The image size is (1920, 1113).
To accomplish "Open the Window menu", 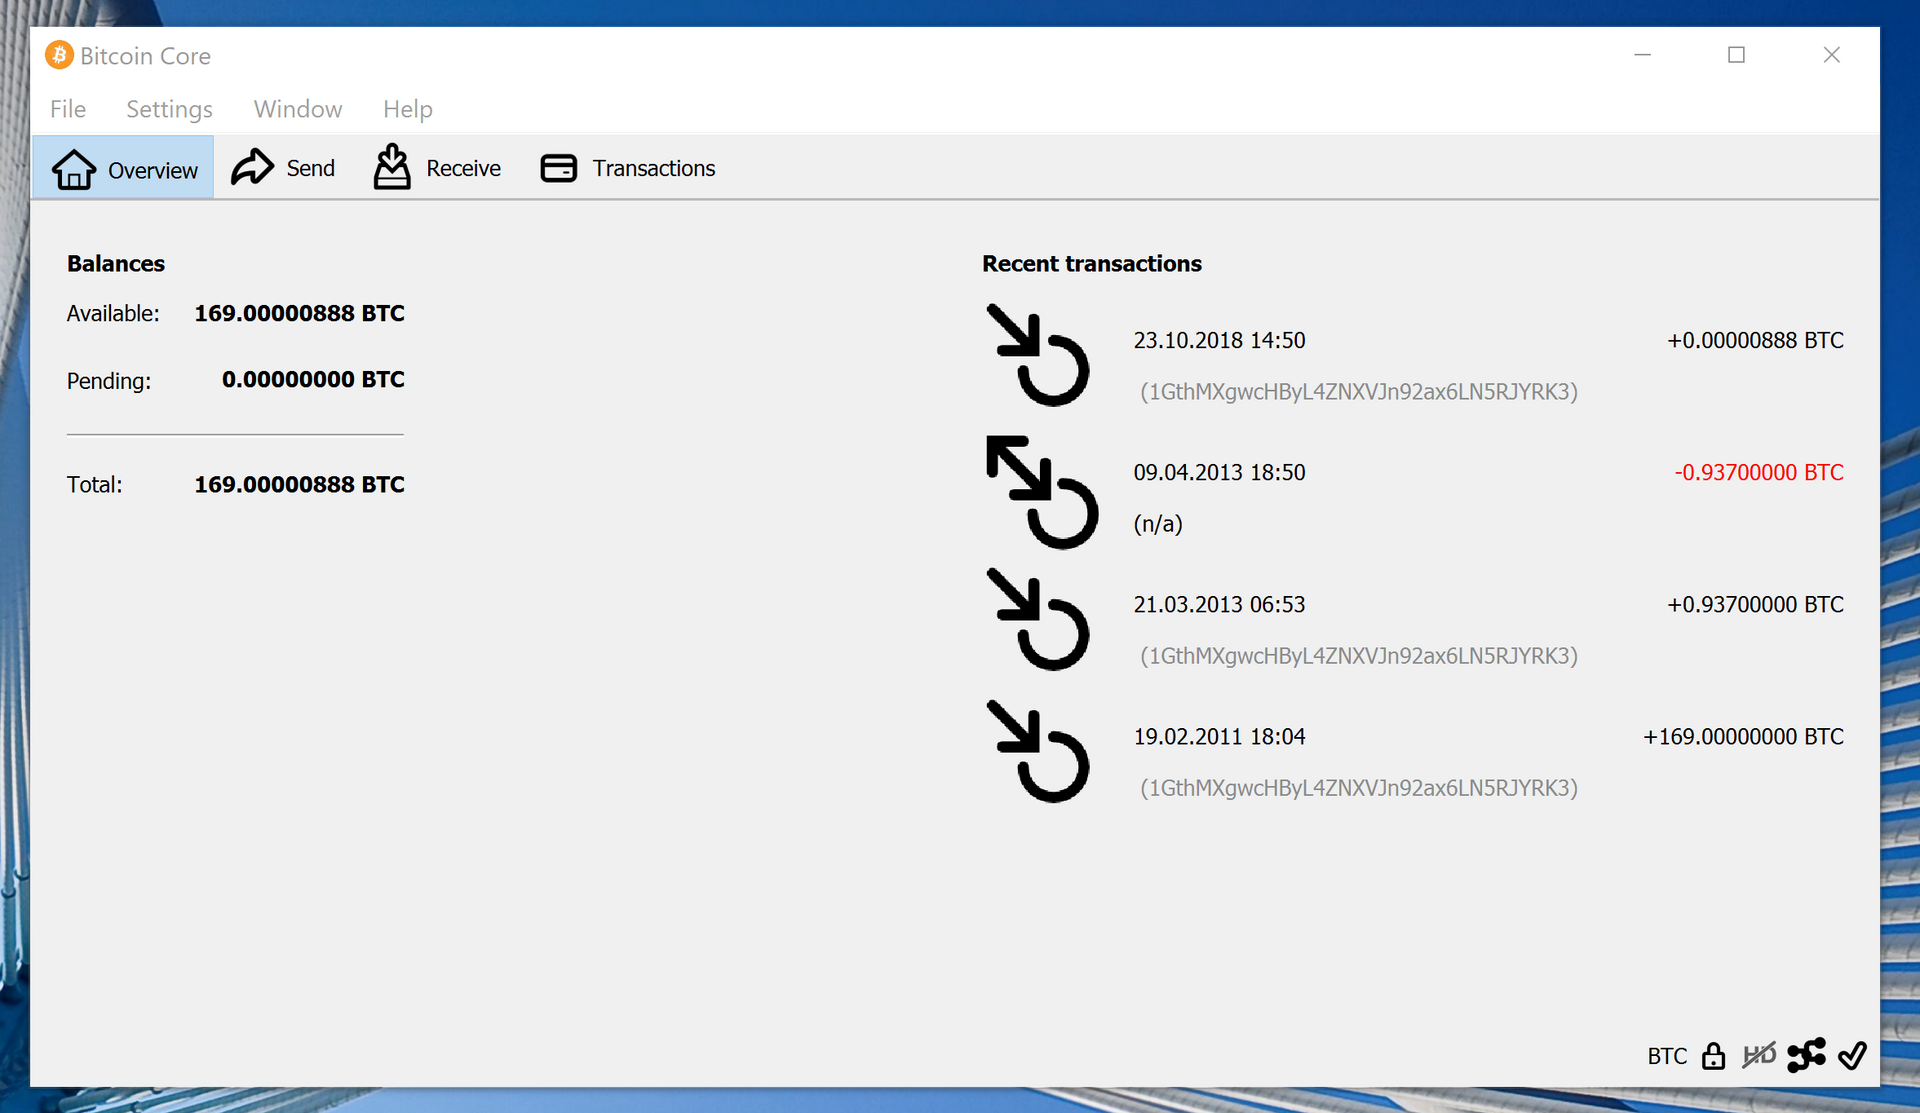I will click(x=298, y=109).
